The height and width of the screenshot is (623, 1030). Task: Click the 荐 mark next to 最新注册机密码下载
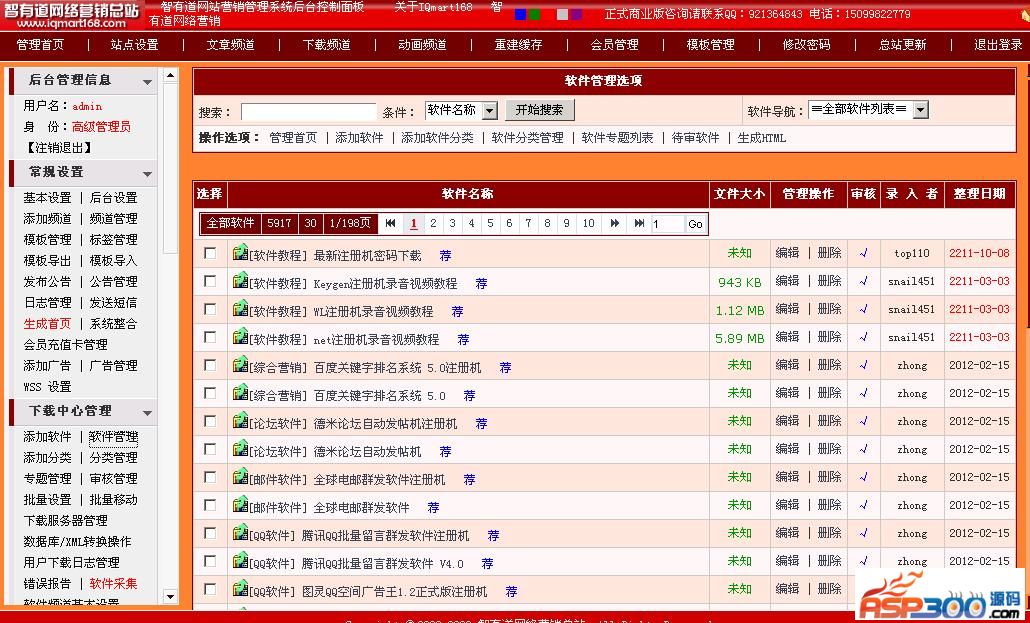pos(445,256)
